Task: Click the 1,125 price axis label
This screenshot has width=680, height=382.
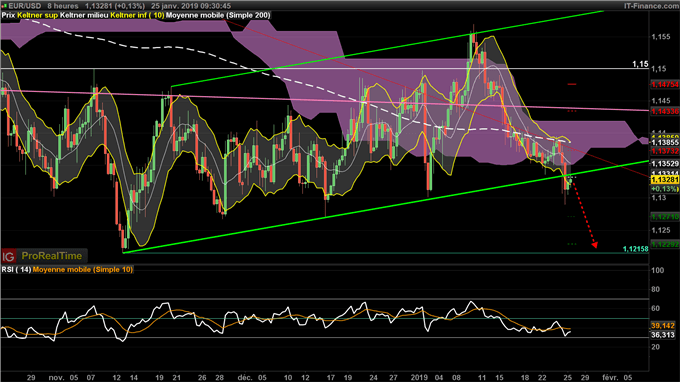Action: point(660,230)
